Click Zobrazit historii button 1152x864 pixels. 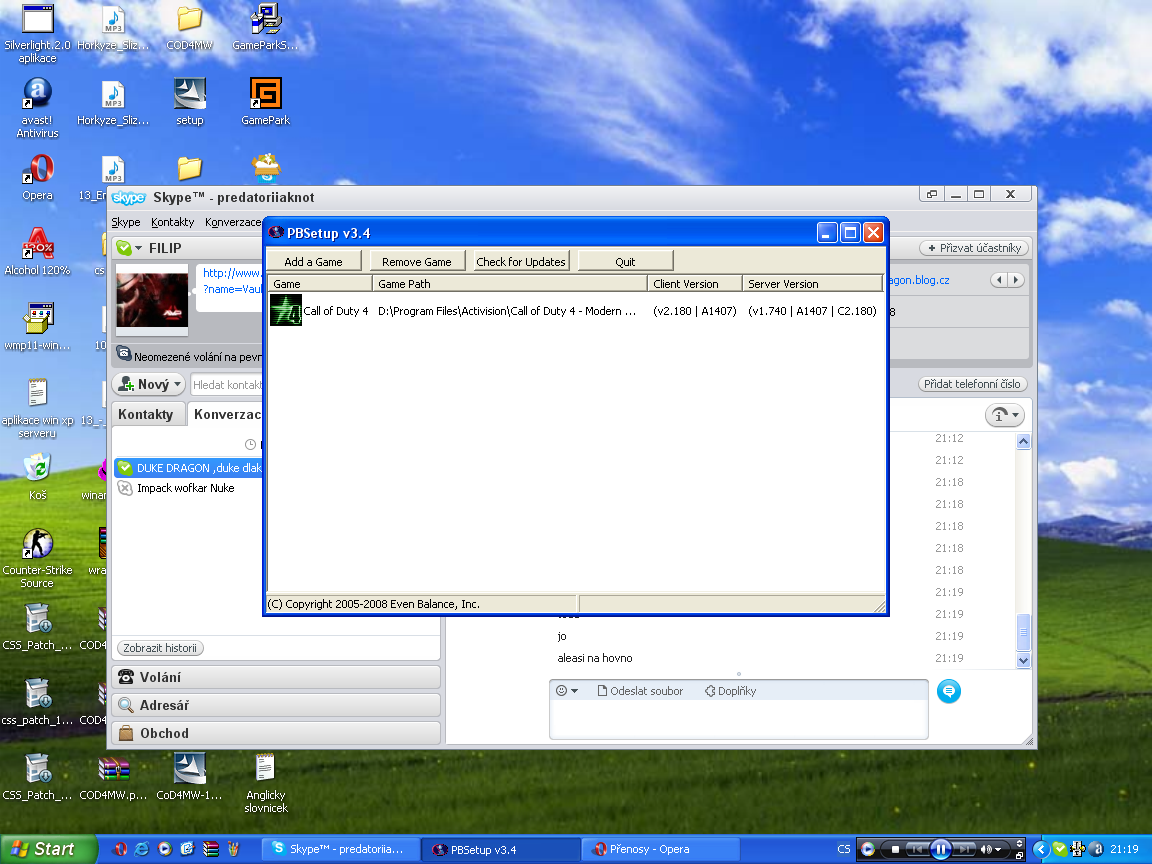click(160, 648)
